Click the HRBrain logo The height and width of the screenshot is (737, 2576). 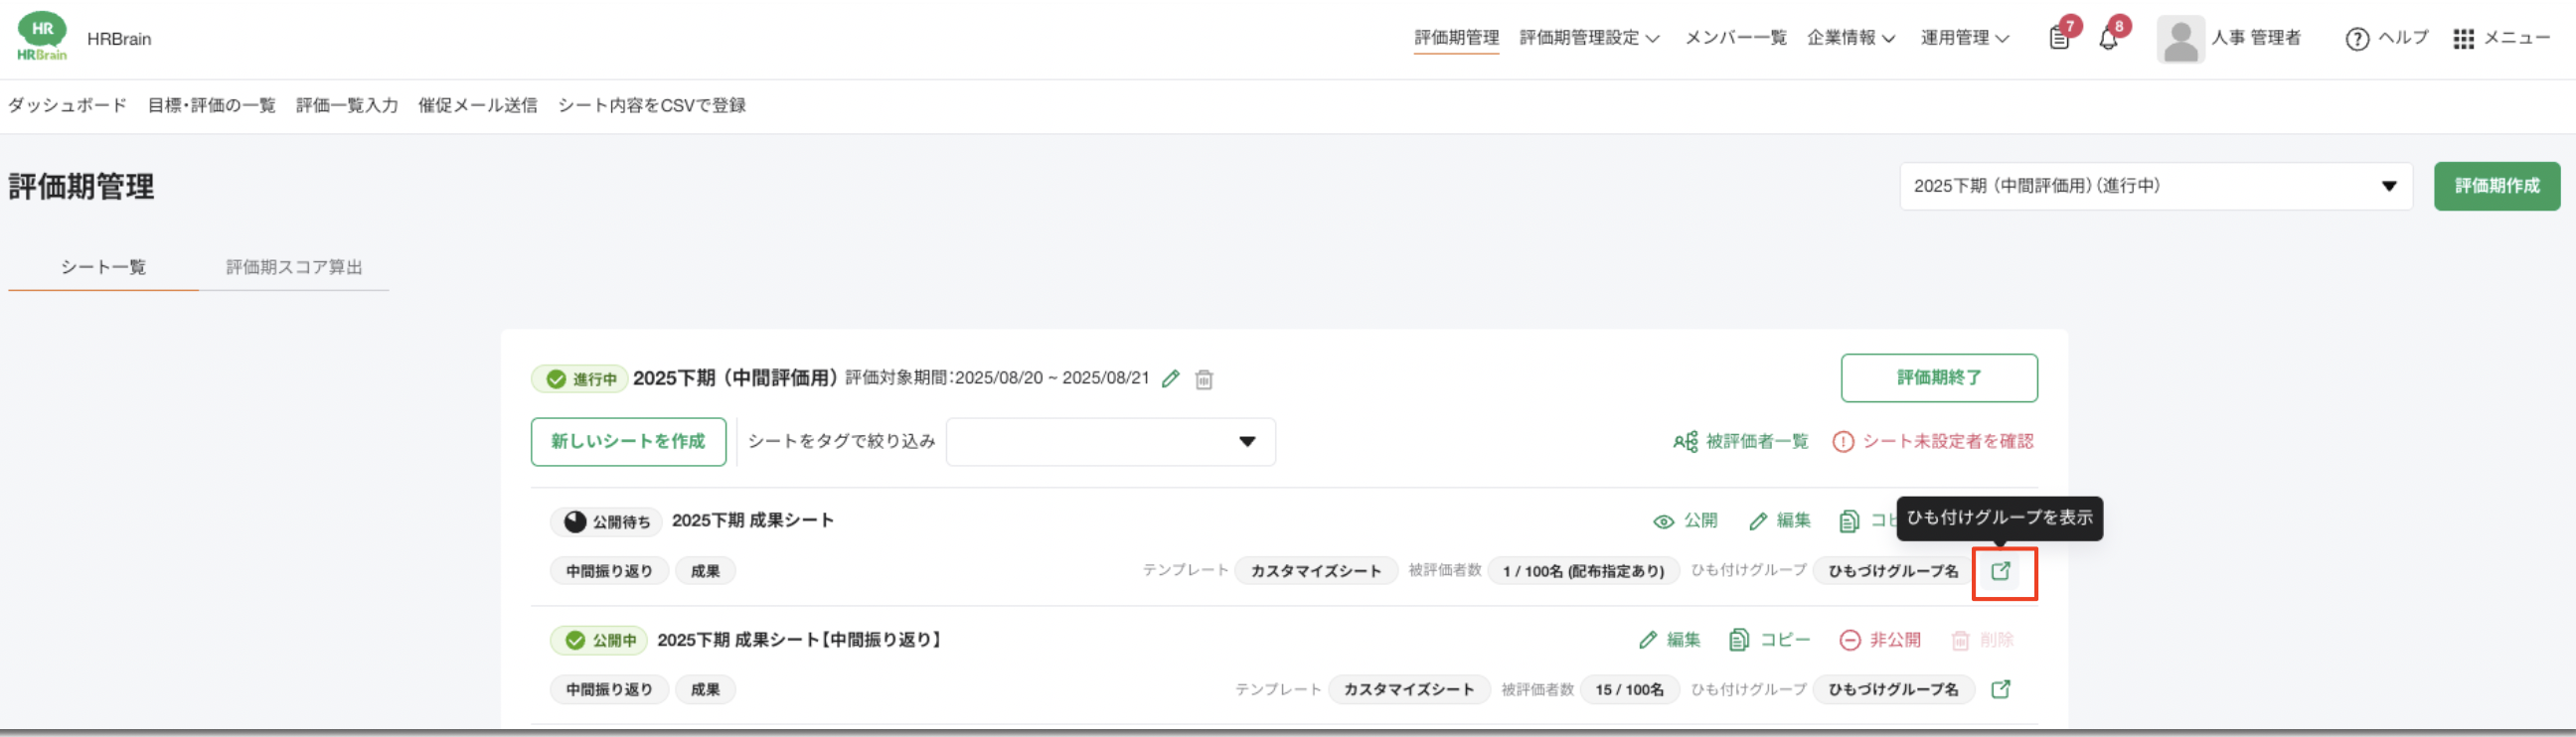[42, 38]
